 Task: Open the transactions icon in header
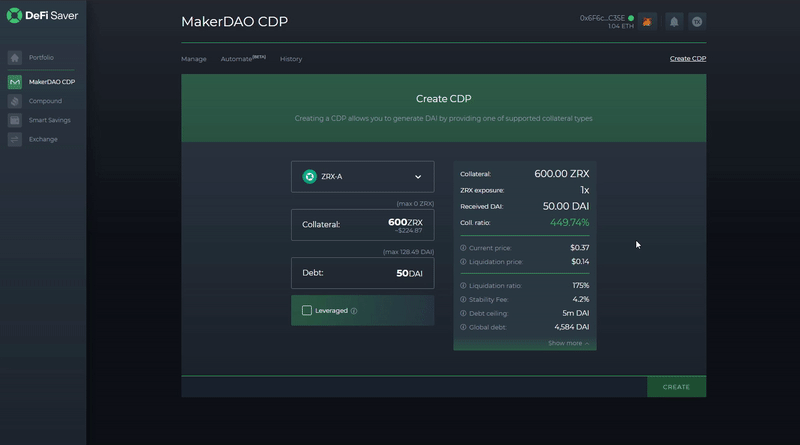point(697,22)
